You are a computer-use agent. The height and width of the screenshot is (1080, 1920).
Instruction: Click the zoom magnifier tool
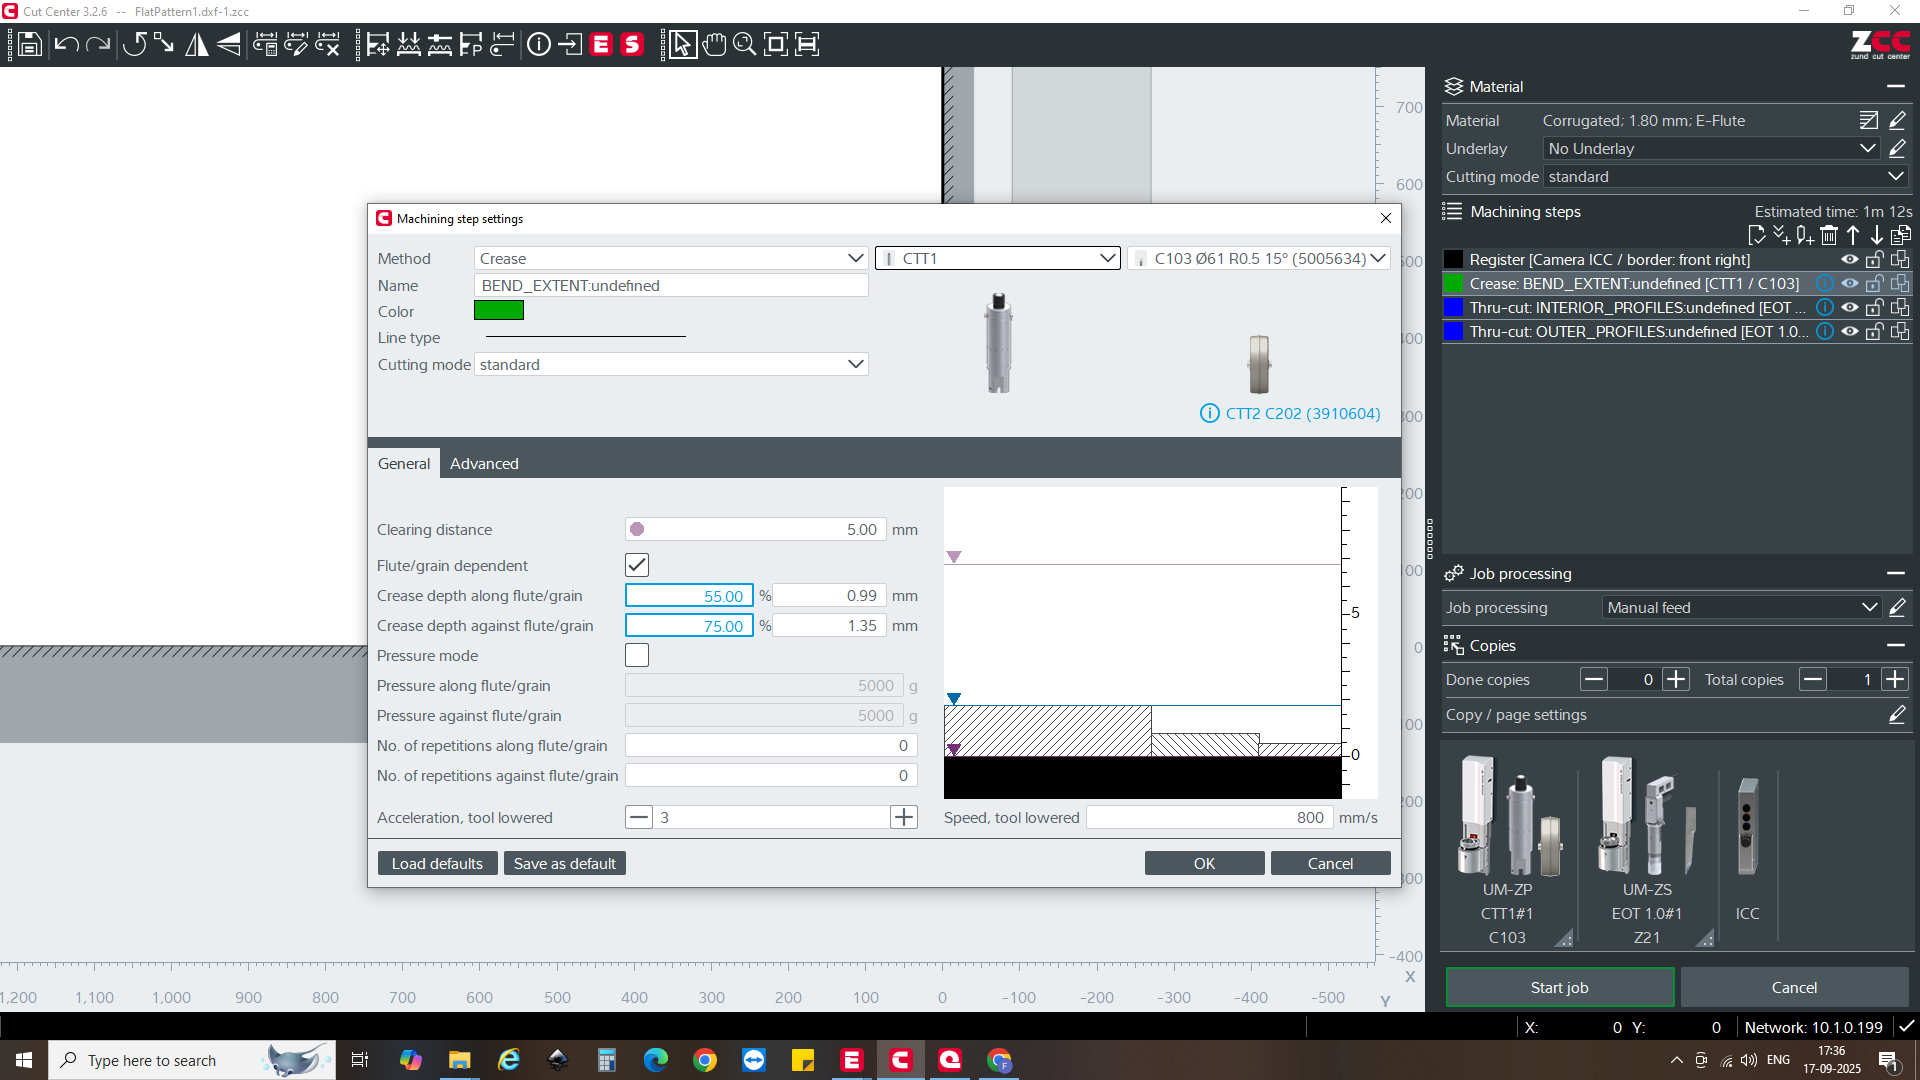[x=744, y=45]
